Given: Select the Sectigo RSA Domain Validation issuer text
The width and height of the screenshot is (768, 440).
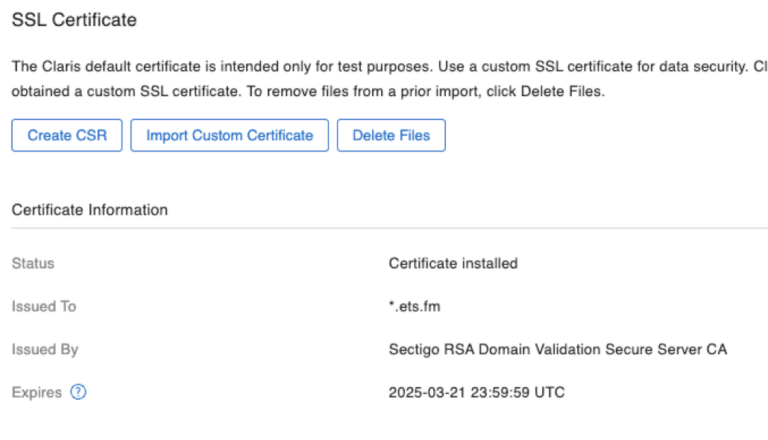Looking at the screenshot, I should coord(557,350).
